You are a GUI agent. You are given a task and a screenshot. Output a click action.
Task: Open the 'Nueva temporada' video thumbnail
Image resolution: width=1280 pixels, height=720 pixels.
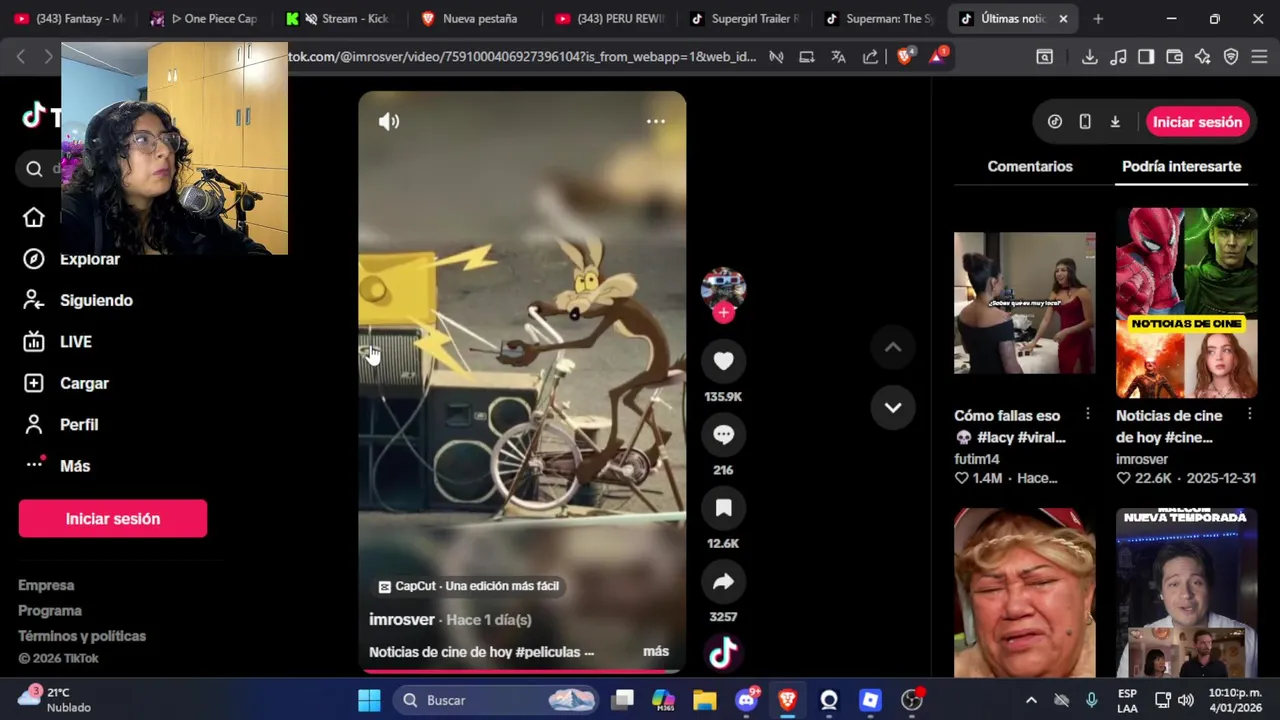(x=1186, y=593)
